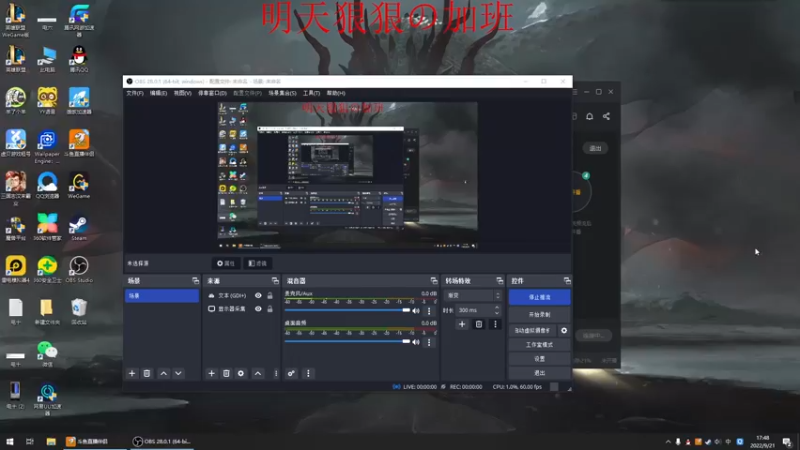Delete the selected source with the trash icon in Sources panel

pos(226,373)
